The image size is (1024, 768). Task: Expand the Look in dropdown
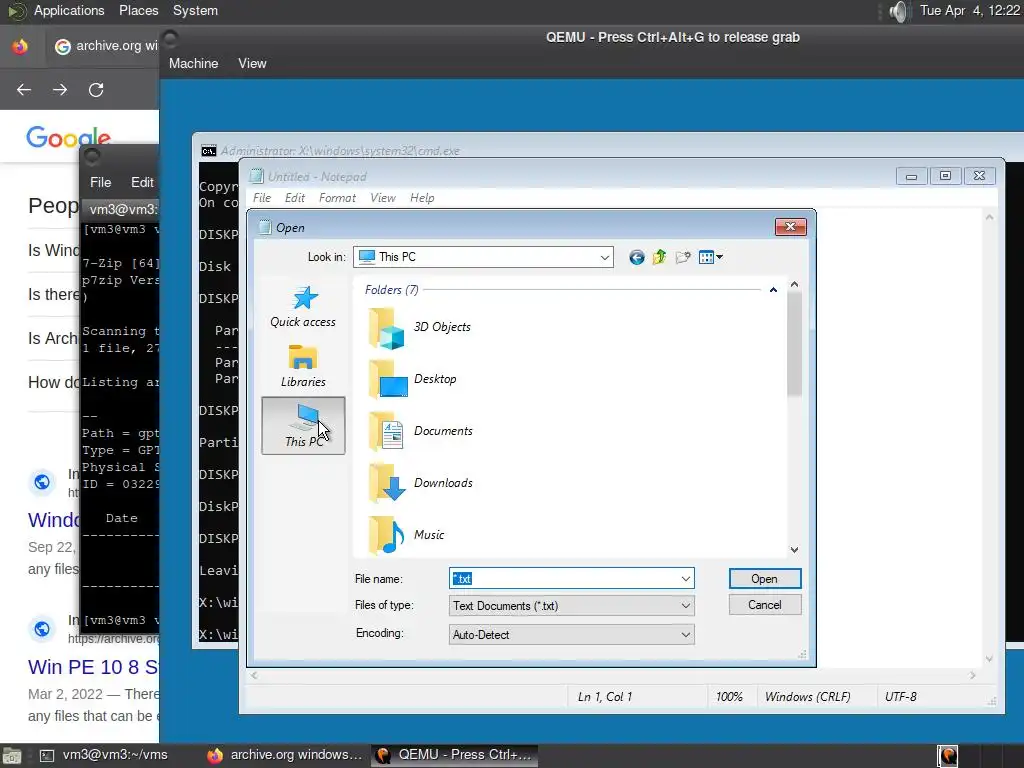click(x=605, y=257)
